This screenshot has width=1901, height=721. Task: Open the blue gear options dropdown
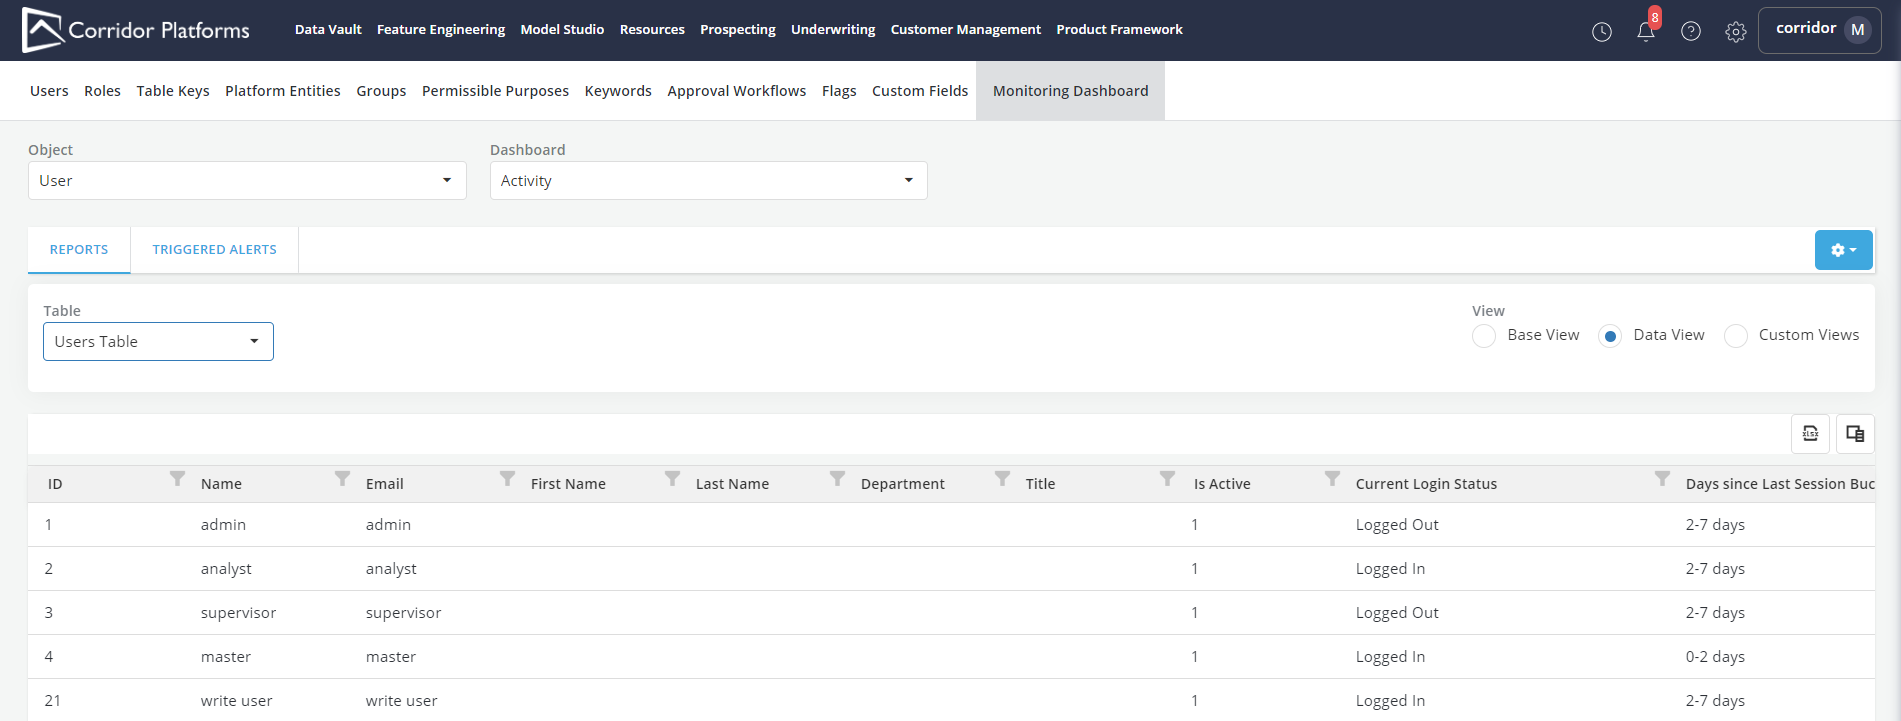tap(1843, 250)
